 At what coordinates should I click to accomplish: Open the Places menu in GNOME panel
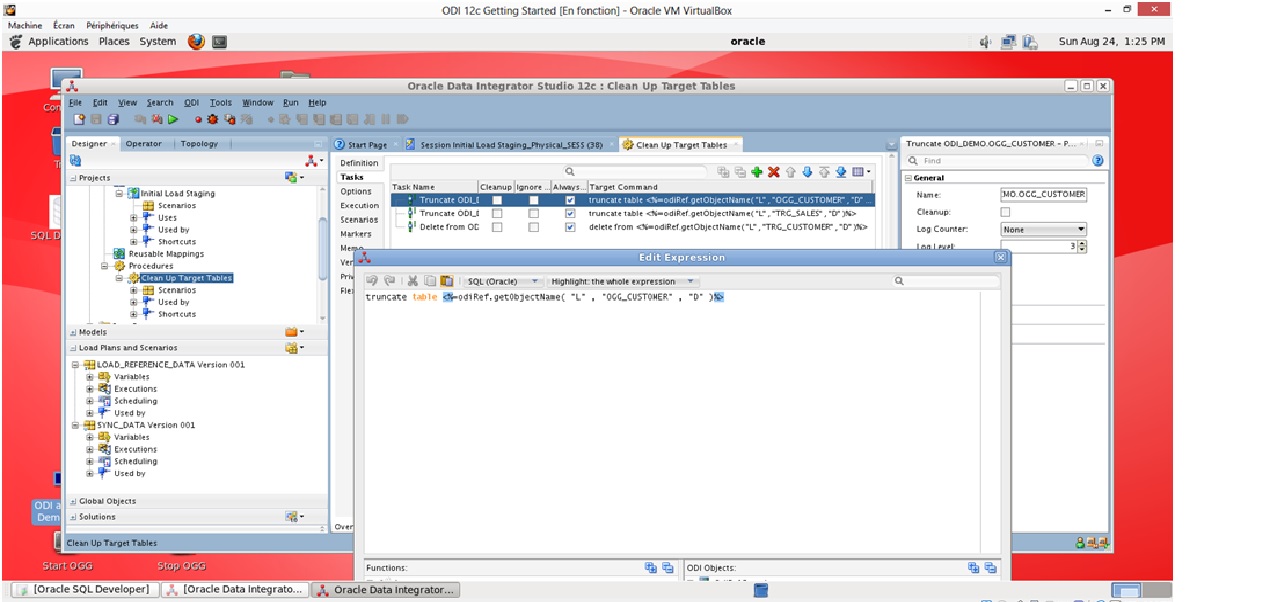tap(114, 41)
